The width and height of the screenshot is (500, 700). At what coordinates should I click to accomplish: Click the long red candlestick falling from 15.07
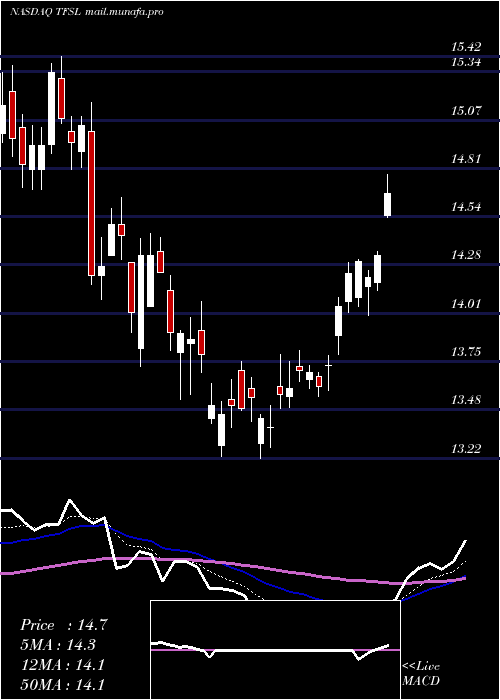(92, 203)
